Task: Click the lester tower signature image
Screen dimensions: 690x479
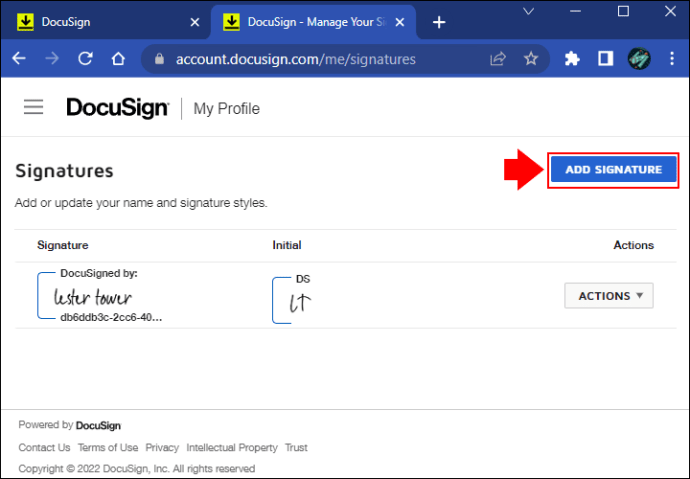Action: click(x=93, y=297)
